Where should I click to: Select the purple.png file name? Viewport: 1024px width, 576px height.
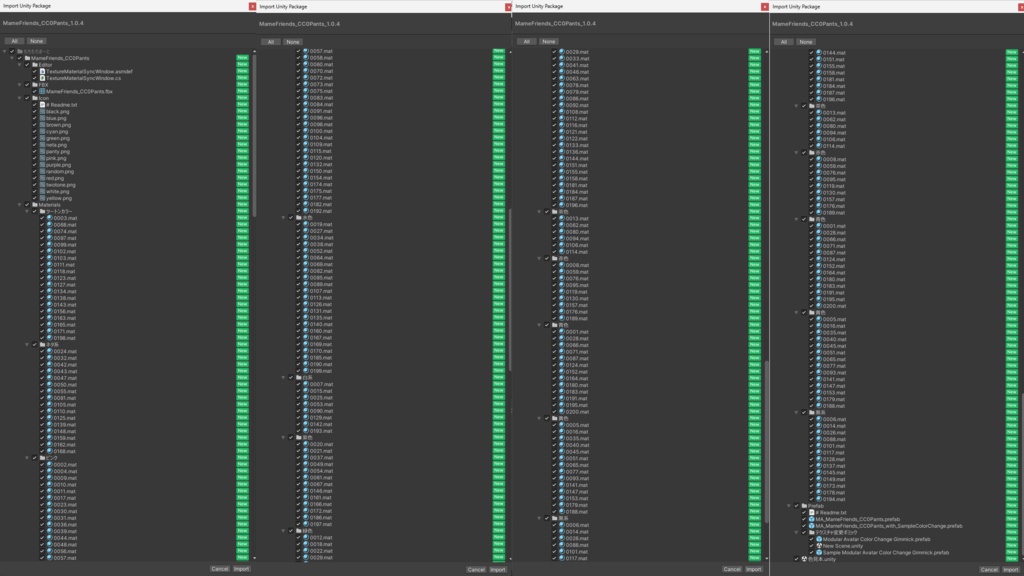pos(59,165)
